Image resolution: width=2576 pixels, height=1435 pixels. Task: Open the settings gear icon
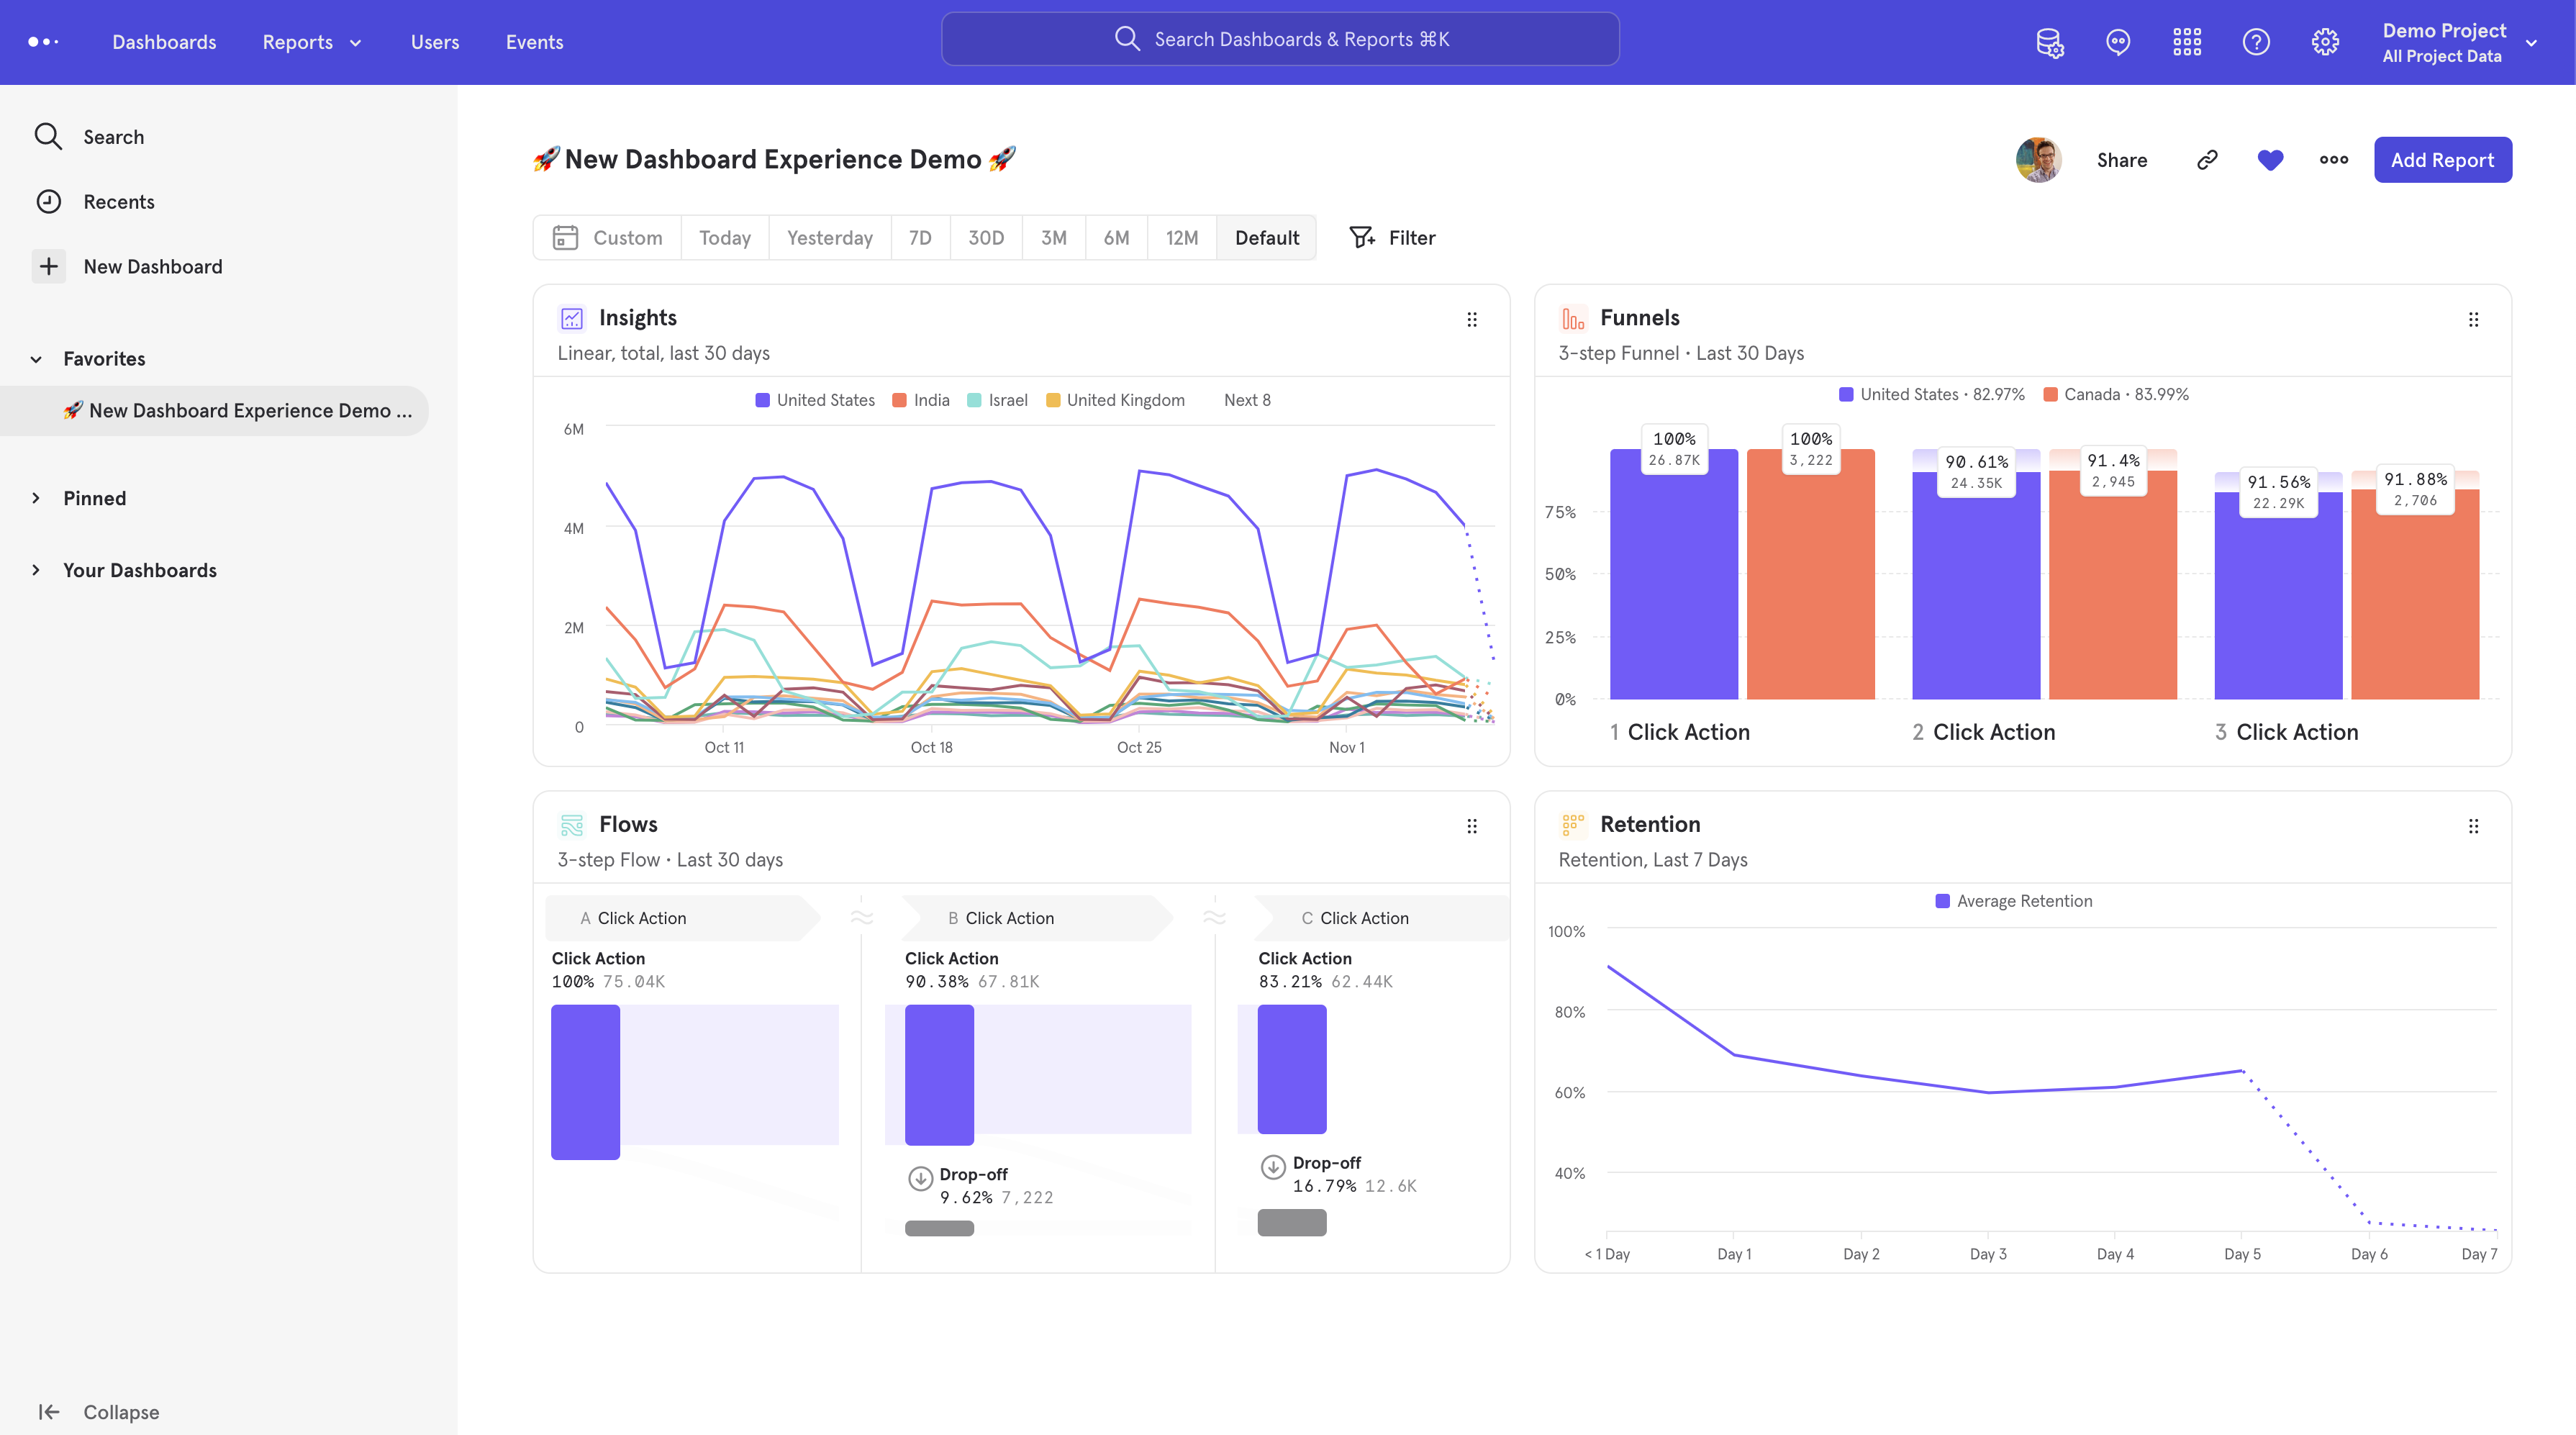[x=2325, y=42]
